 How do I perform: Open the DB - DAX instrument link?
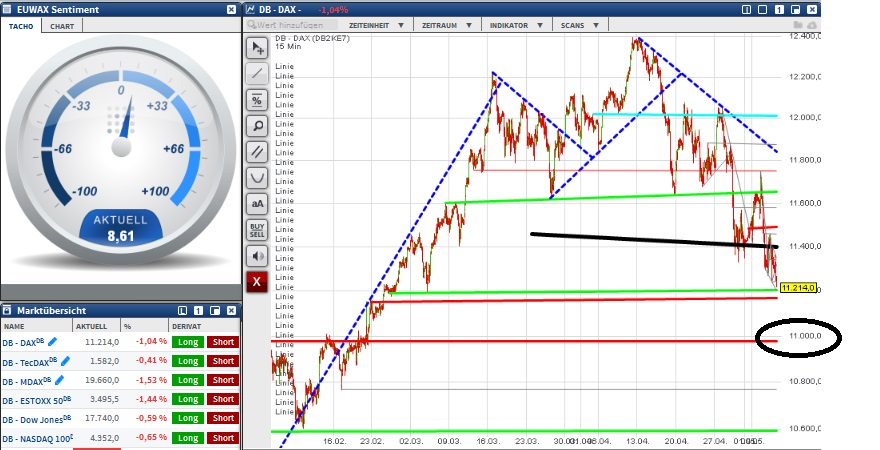pos(23,342)
